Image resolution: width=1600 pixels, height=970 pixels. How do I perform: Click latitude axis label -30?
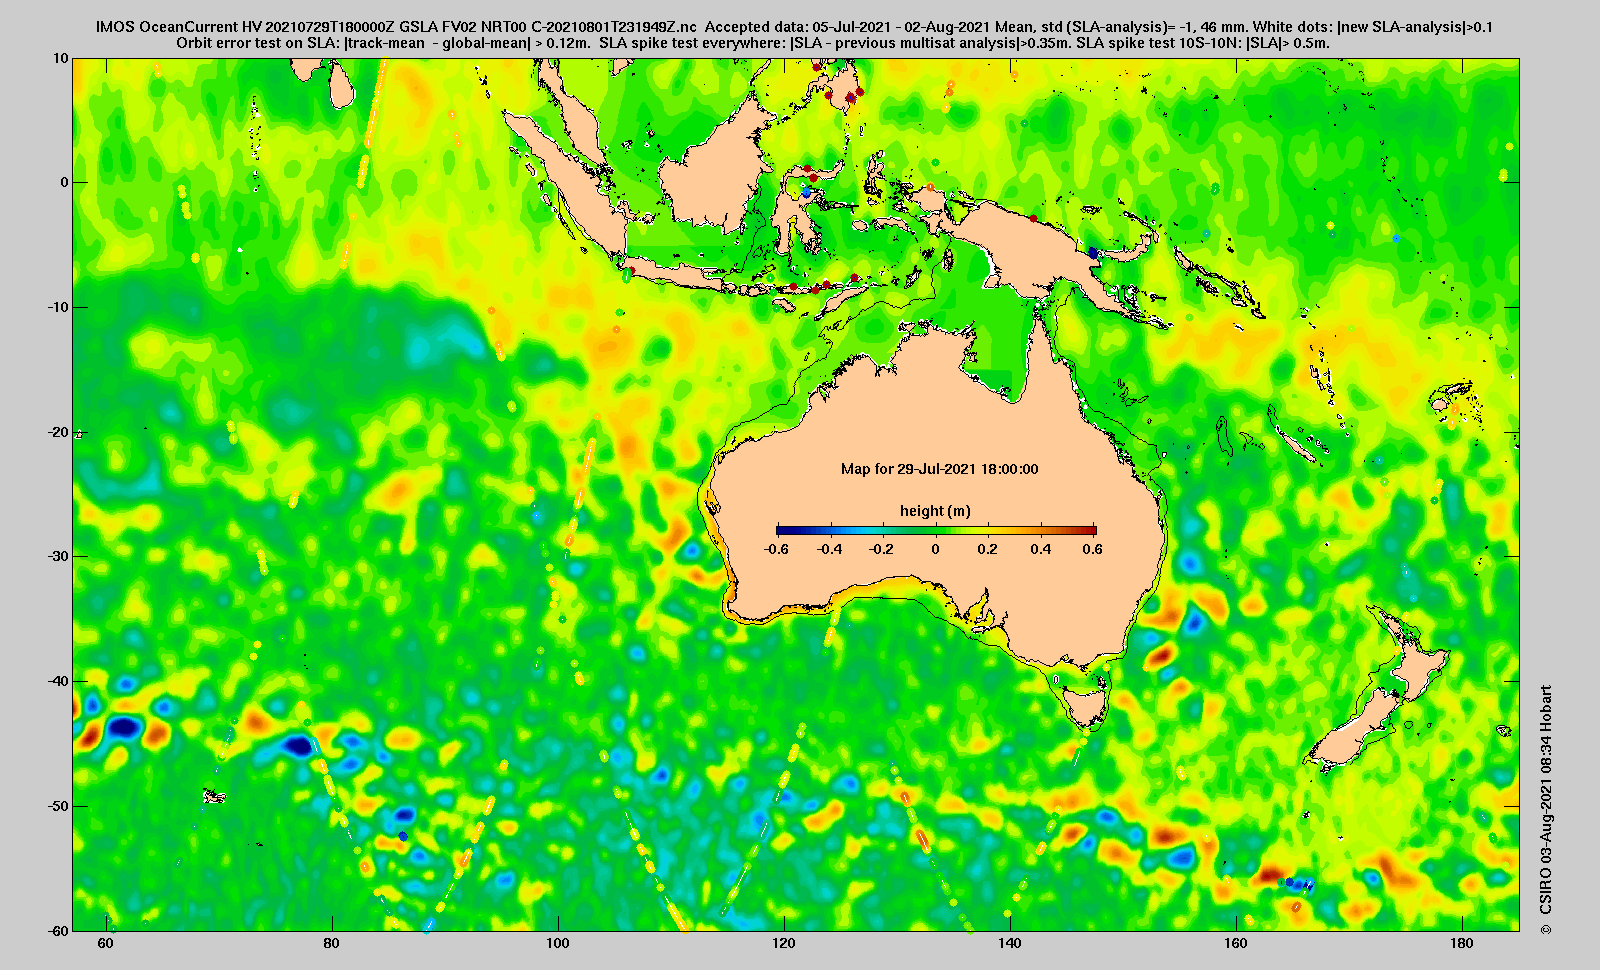coord(59,556)
